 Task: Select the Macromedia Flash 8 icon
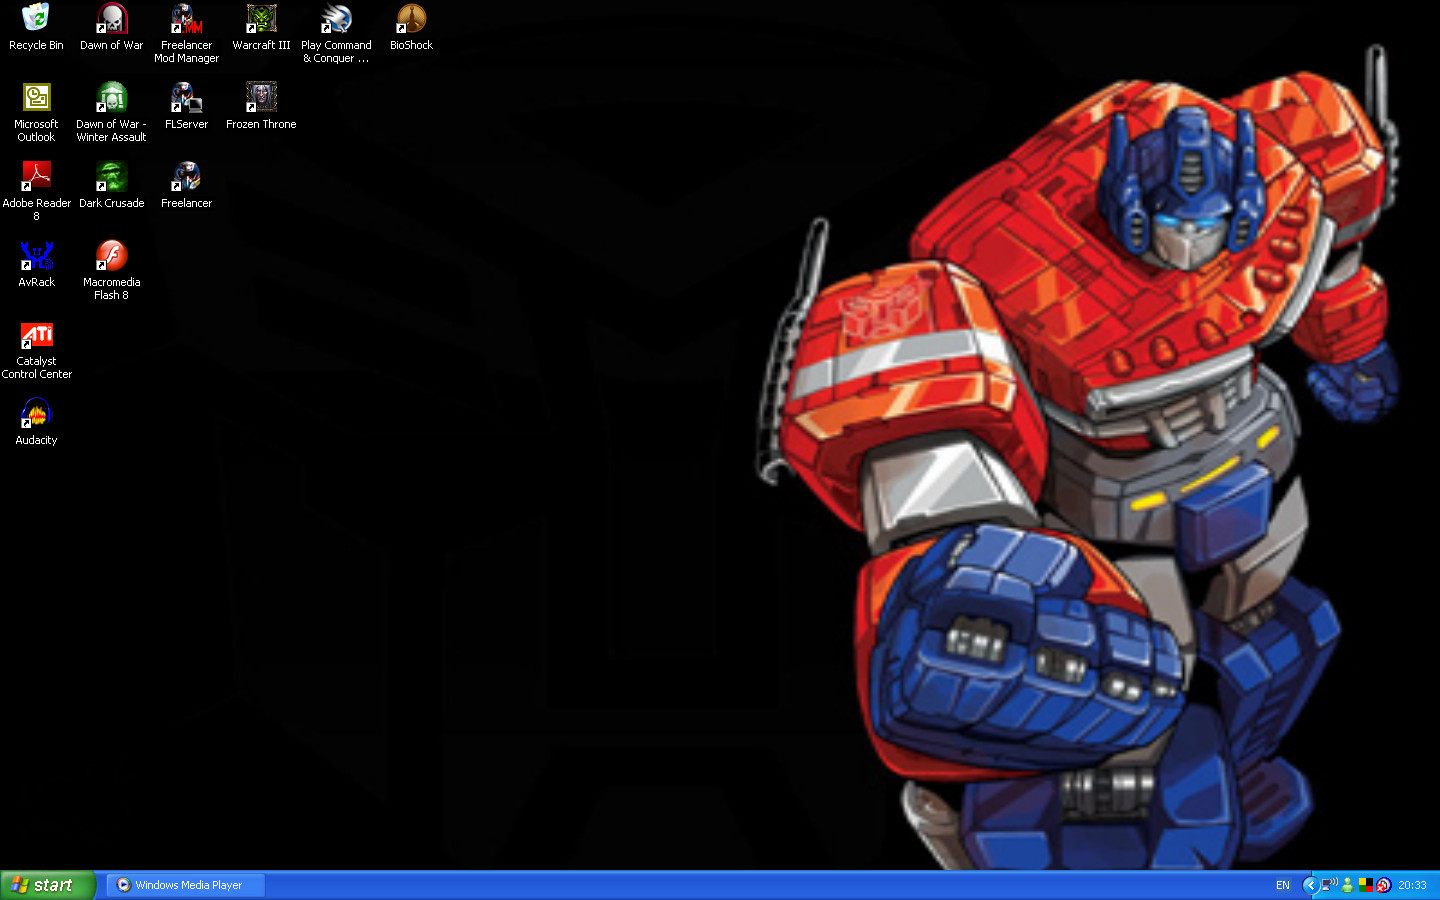111,270
